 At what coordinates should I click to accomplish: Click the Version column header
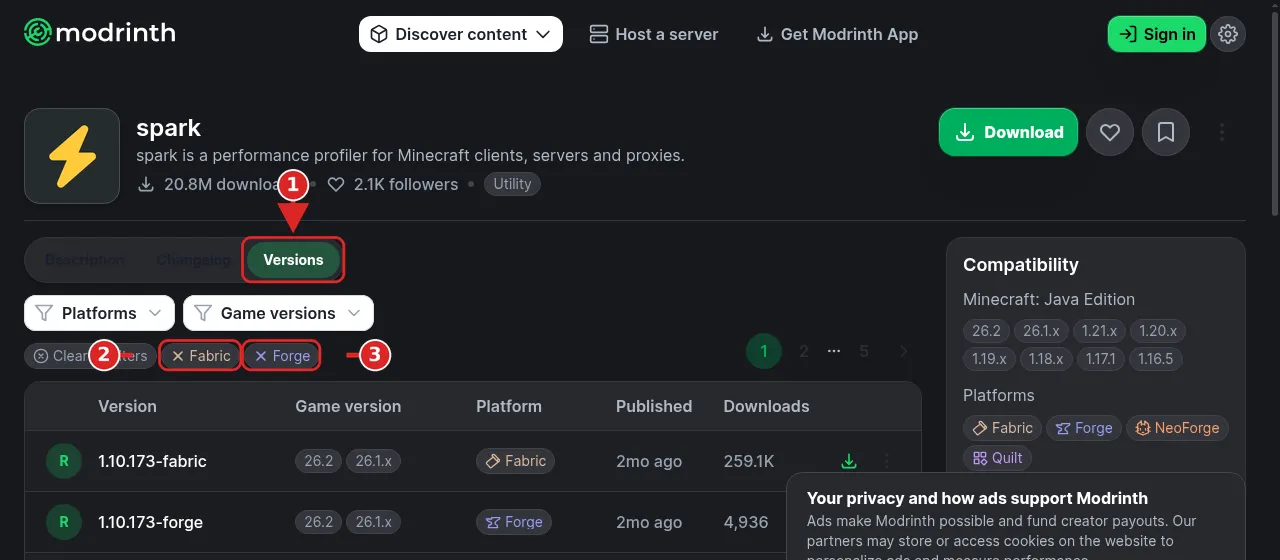[127, 406]
